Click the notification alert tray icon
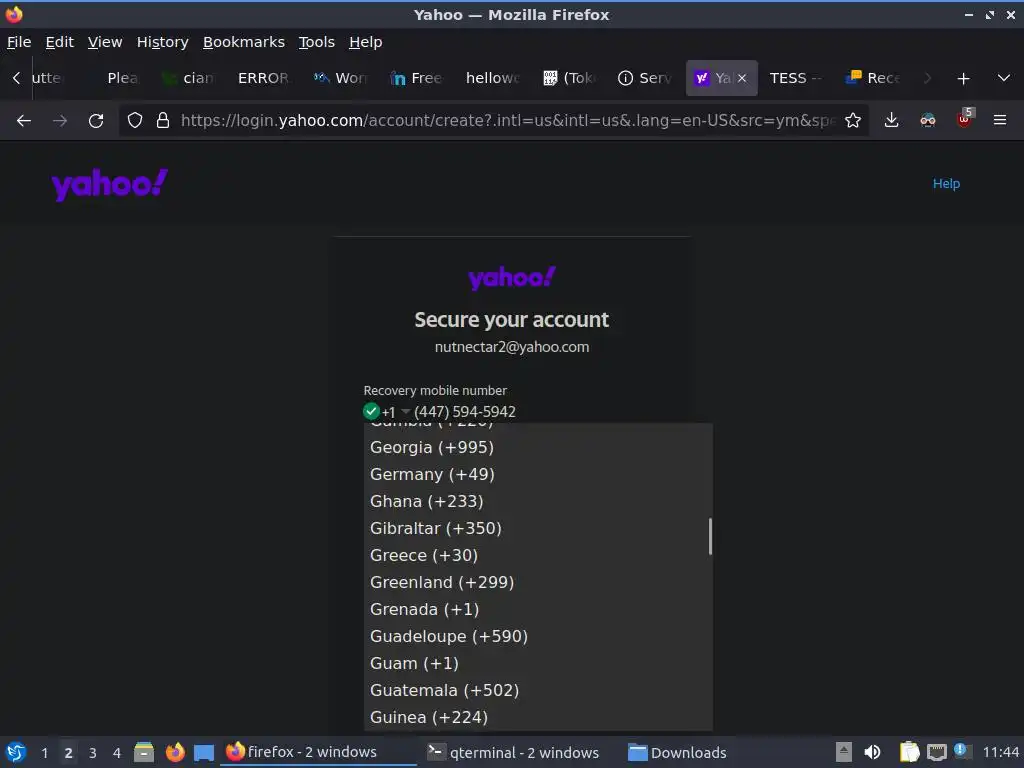Viewport: 1024px width, 768px height. click(961, 751)
